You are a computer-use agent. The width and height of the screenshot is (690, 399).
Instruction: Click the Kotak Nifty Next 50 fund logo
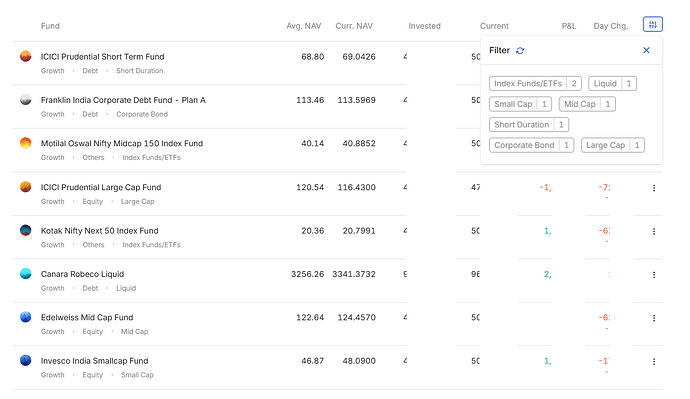pyautogui.click(x=26, y=230)
